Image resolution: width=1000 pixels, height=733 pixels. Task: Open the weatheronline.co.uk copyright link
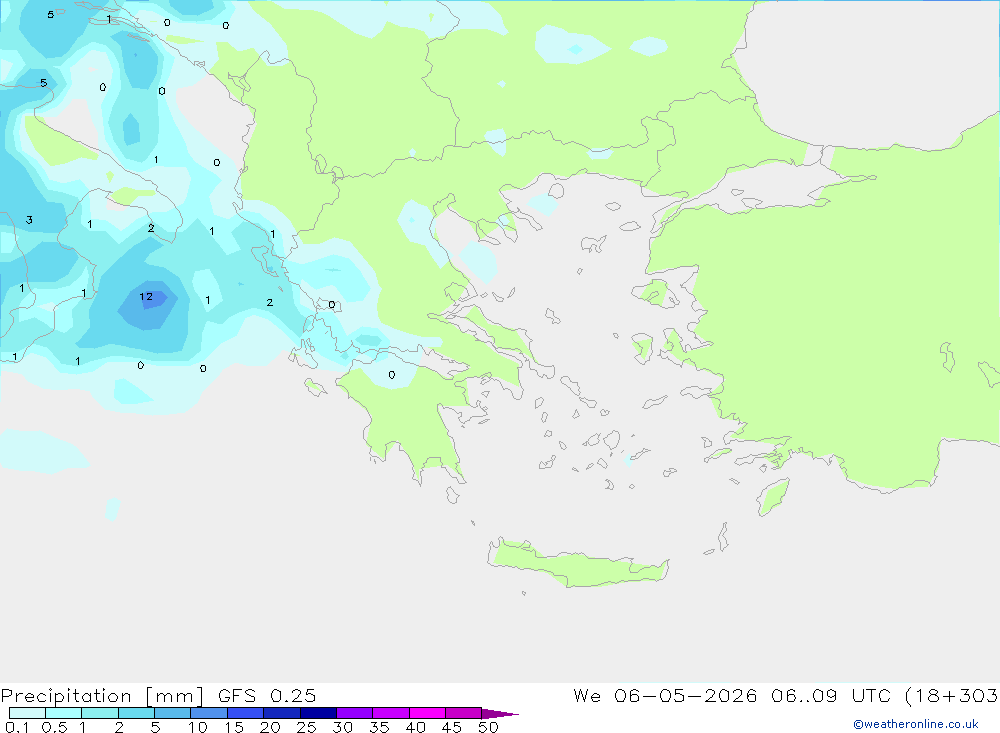point(915,724)
